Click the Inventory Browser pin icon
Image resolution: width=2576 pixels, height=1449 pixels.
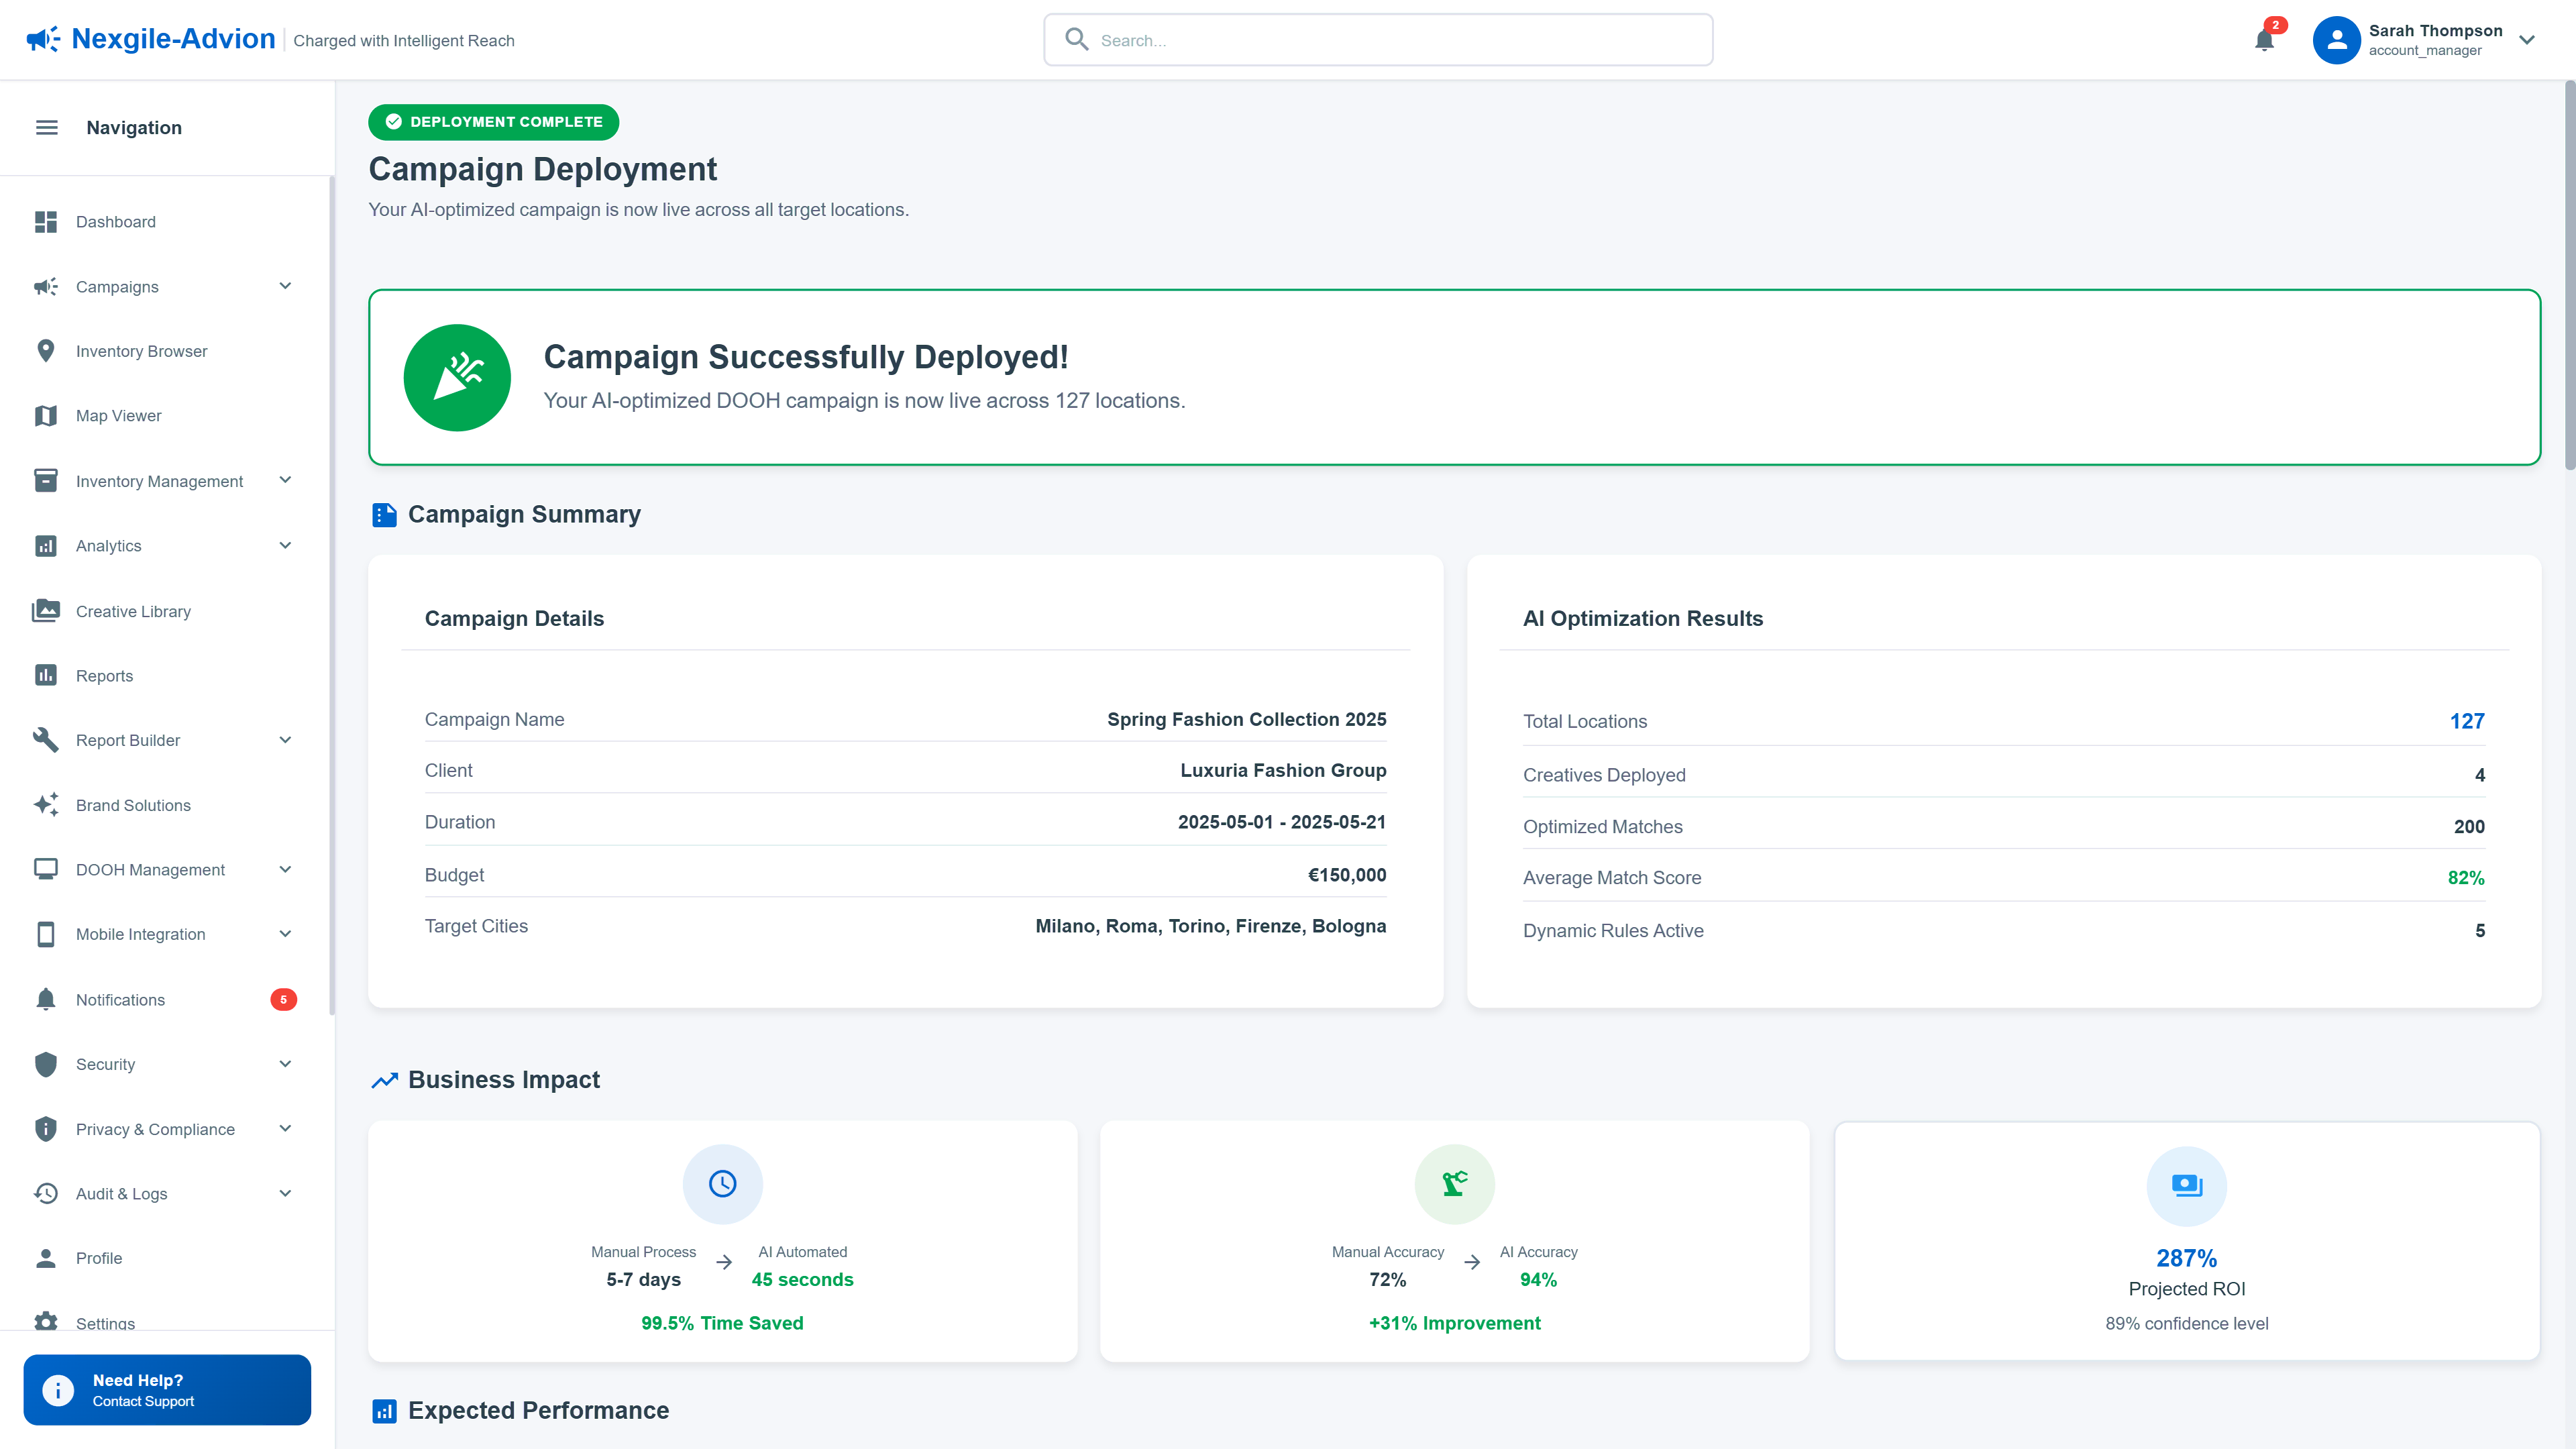point(46,351)
